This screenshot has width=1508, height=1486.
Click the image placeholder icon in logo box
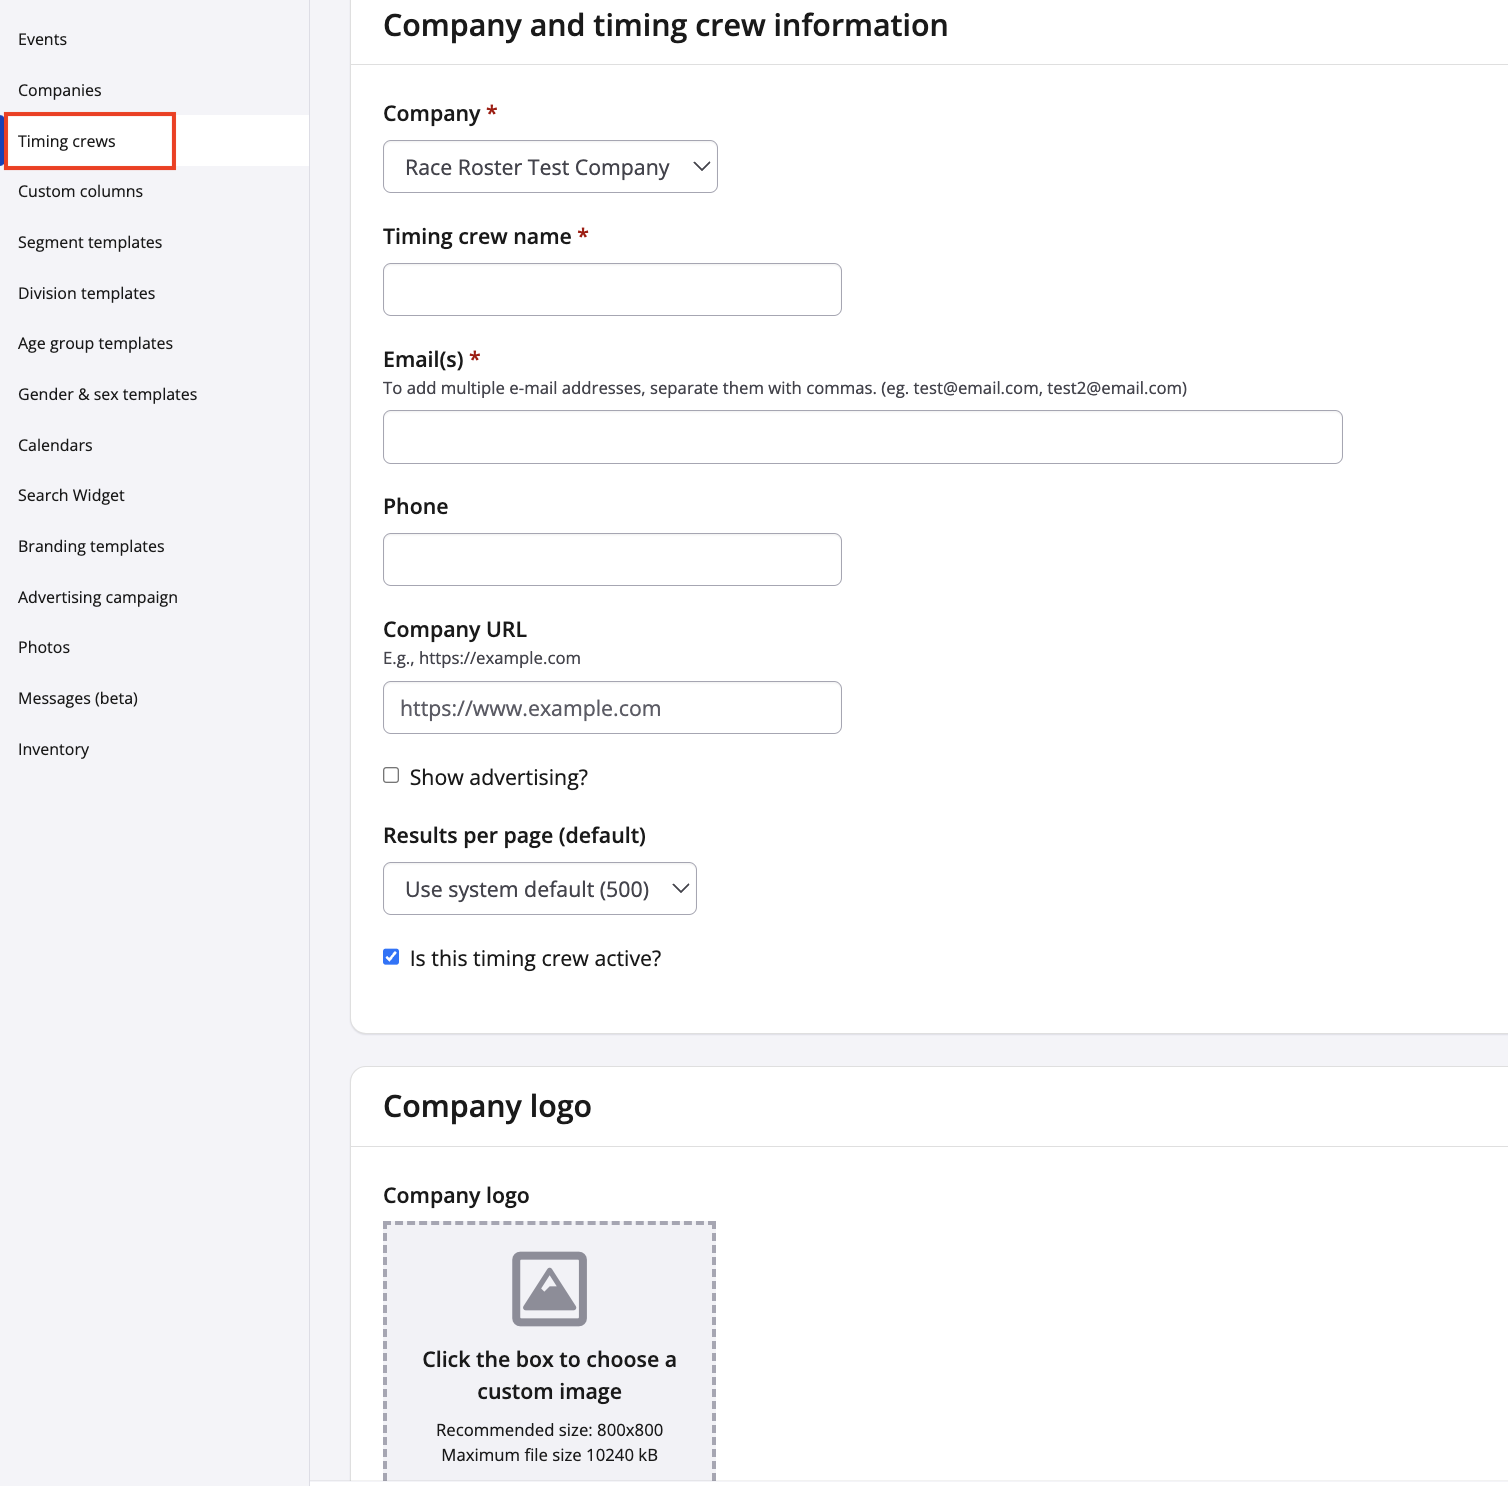(x=549, y=1288)
